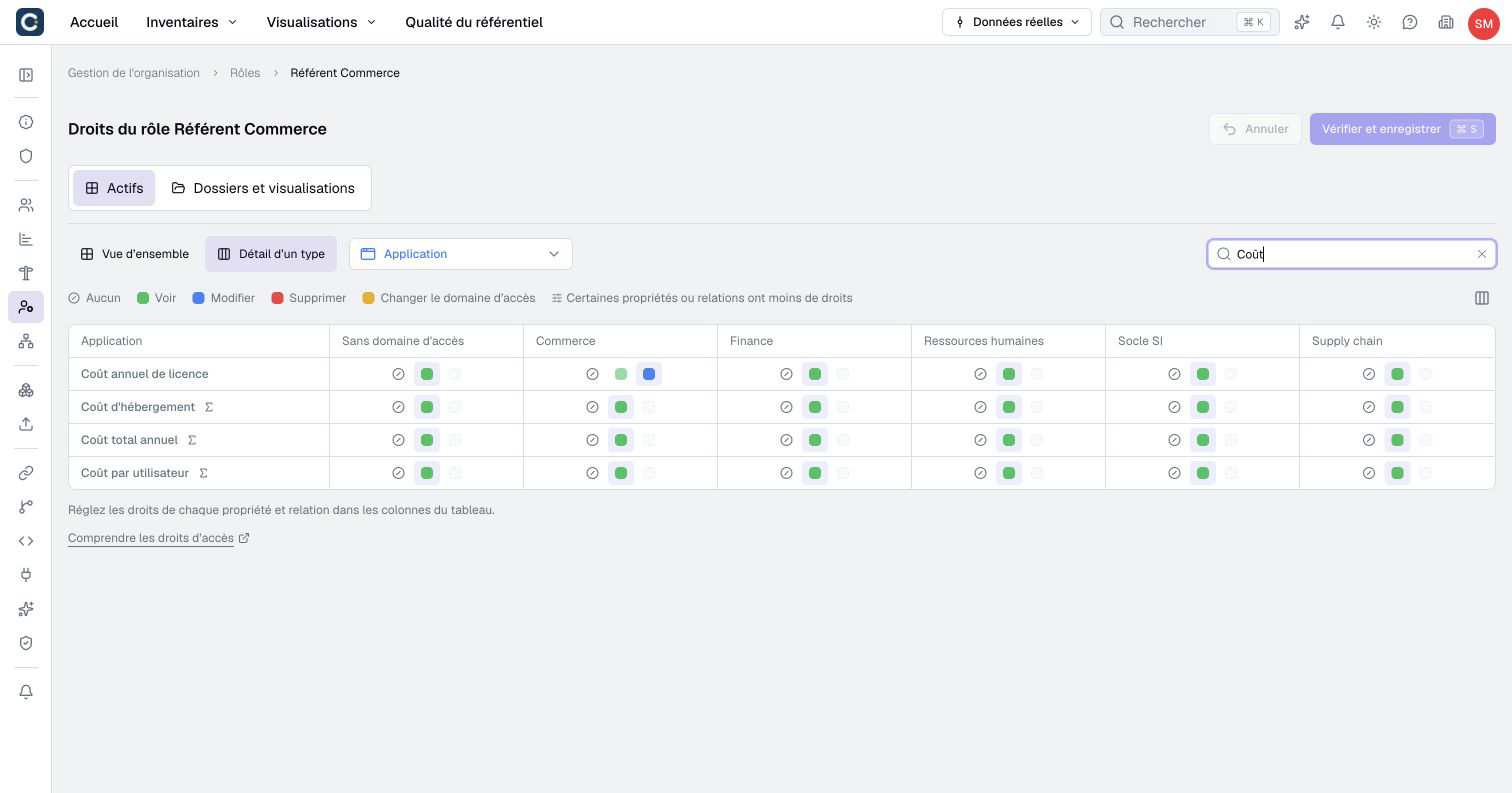1512x793 pixels.
Task: Switch theme with the sun icon
Action: point(1374,22)
